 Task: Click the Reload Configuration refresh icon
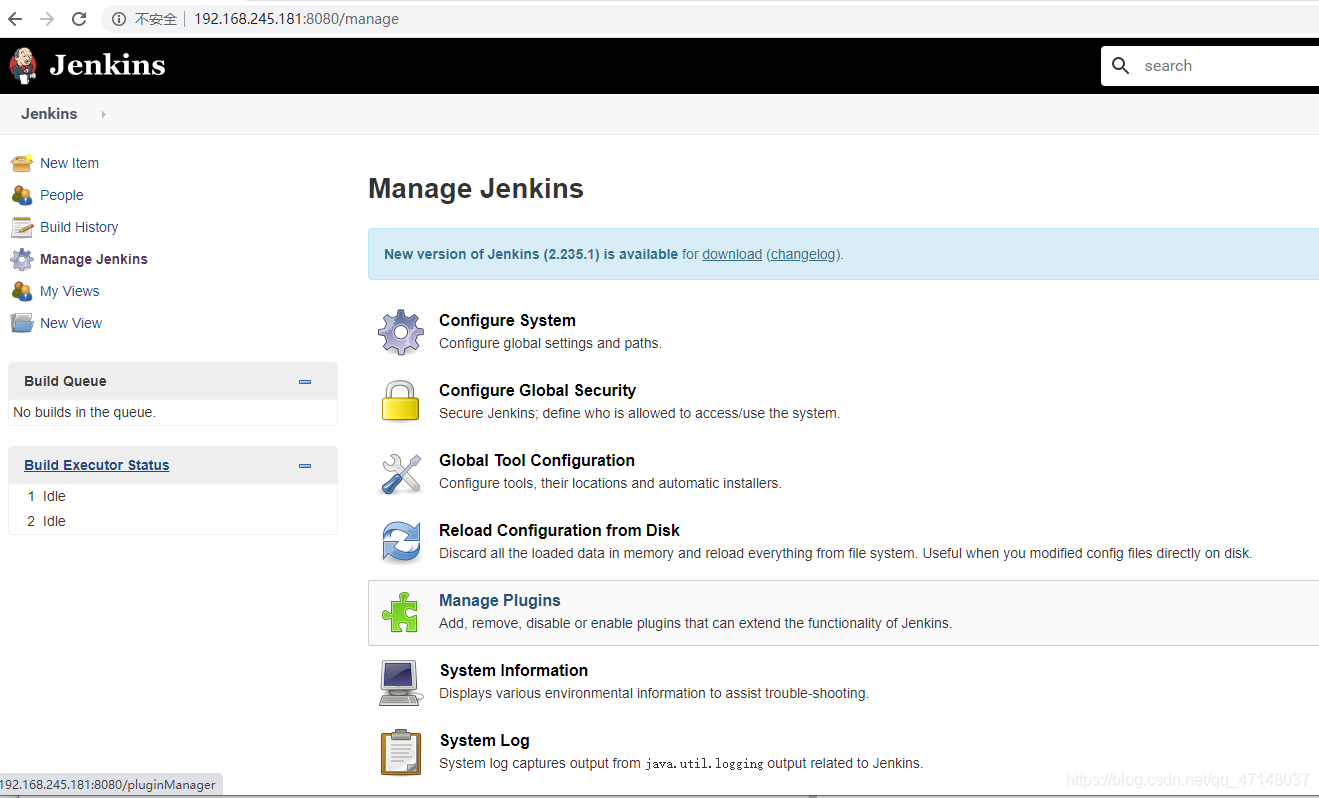(x=401, y=542)
